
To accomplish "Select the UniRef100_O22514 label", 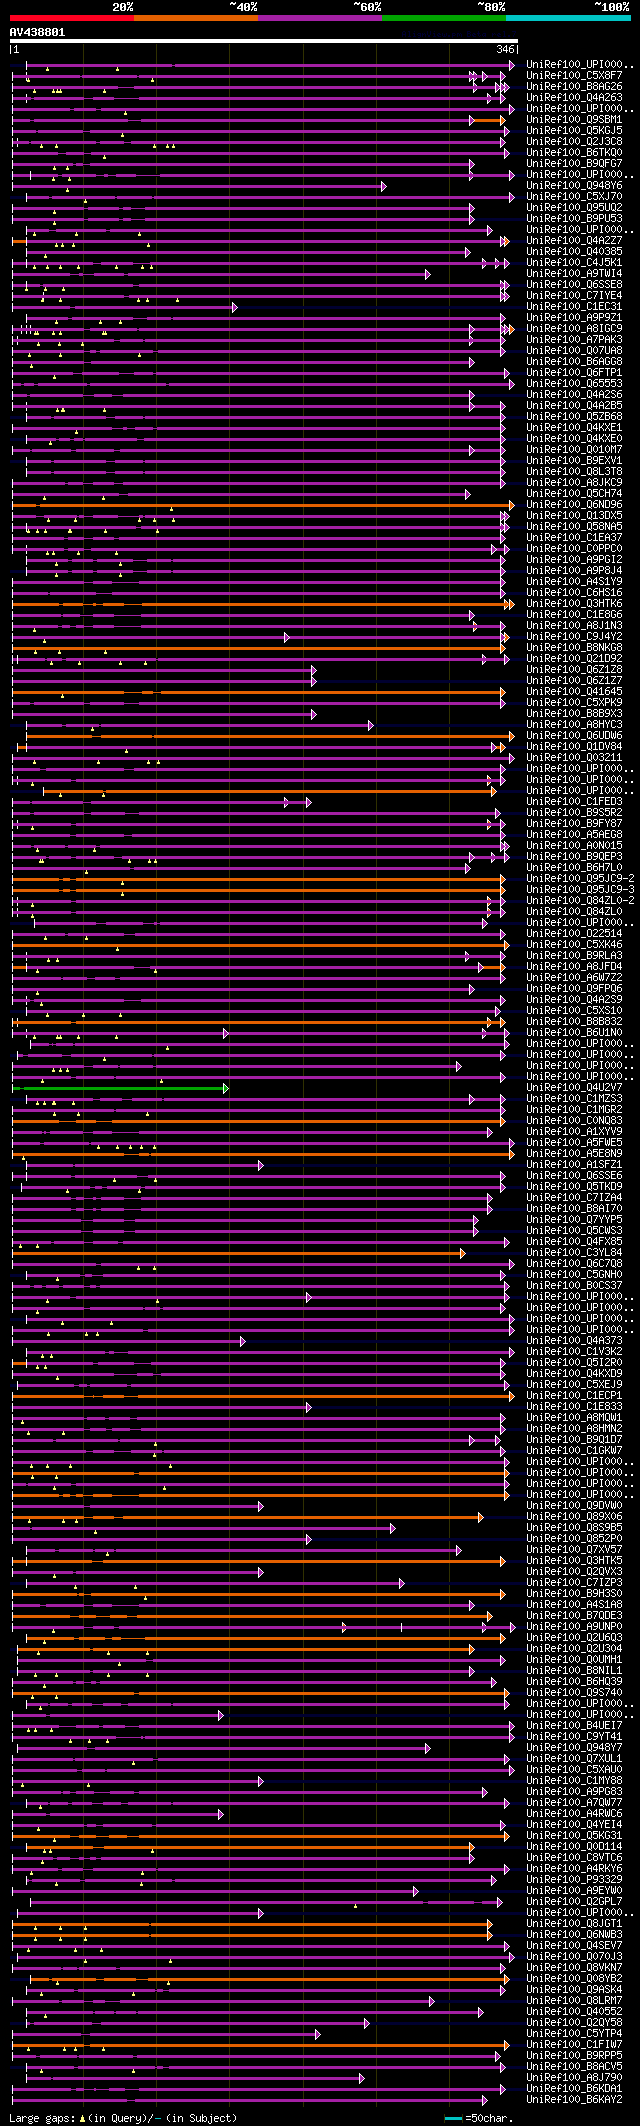I will click(574, 933).
